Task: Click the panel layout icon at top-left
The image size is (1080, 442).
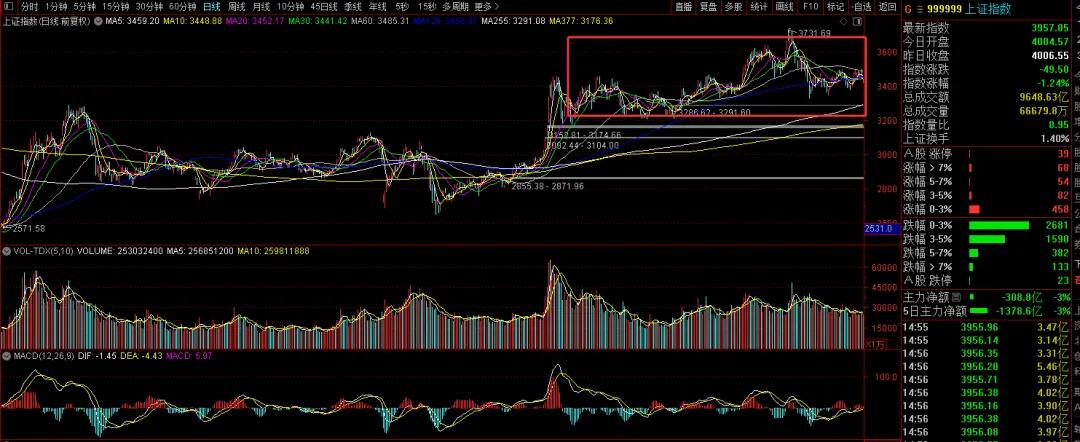Action: [x=10, y=7]
